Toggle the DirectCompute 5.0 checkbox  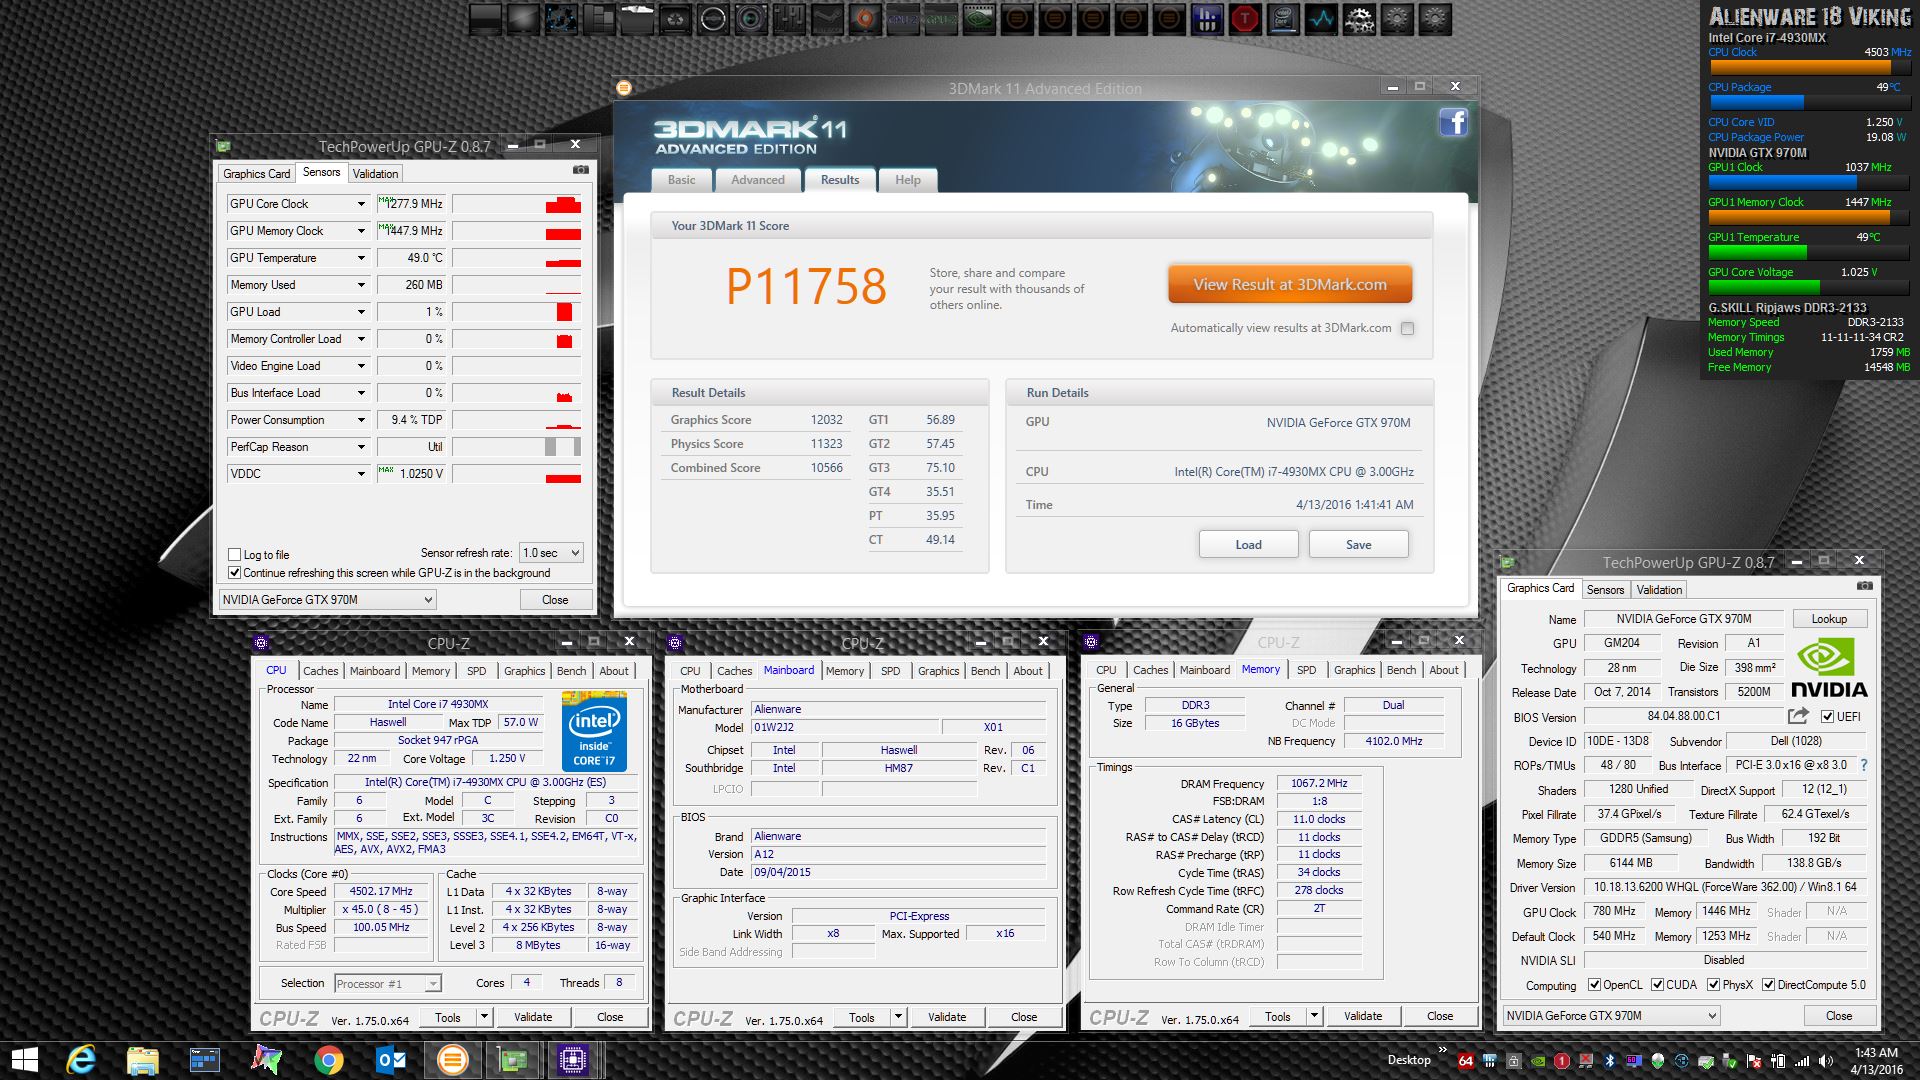(x=1768, y=985)
